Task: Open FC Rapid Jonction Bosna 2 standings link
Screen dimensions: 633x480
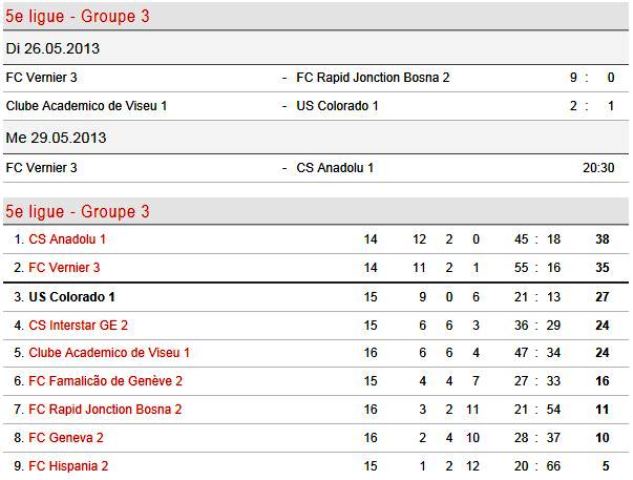Action: click(x=105, y=409)
